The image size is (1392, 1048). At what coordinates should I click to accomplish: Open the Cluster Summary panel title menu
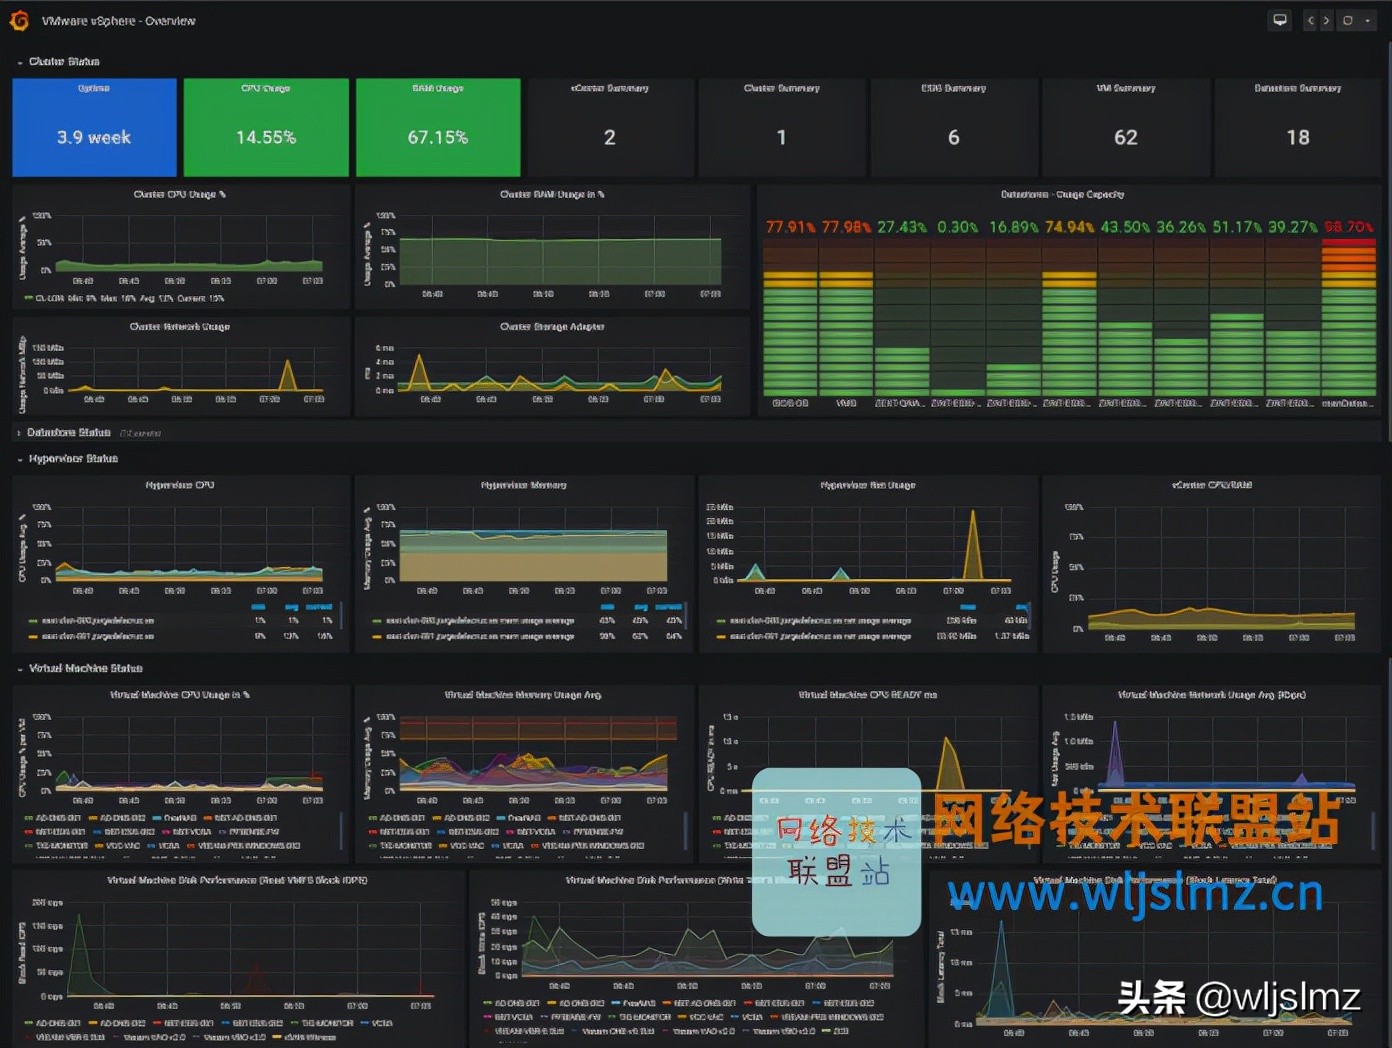[x=782, y=88]
